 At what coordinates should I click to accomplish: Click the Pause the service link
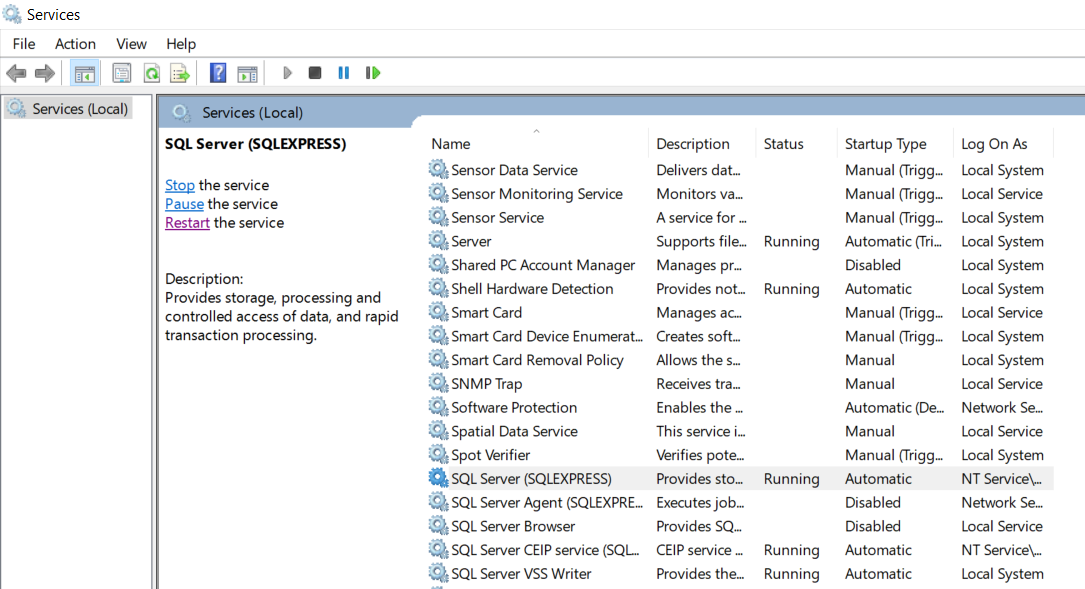[184, 204]
